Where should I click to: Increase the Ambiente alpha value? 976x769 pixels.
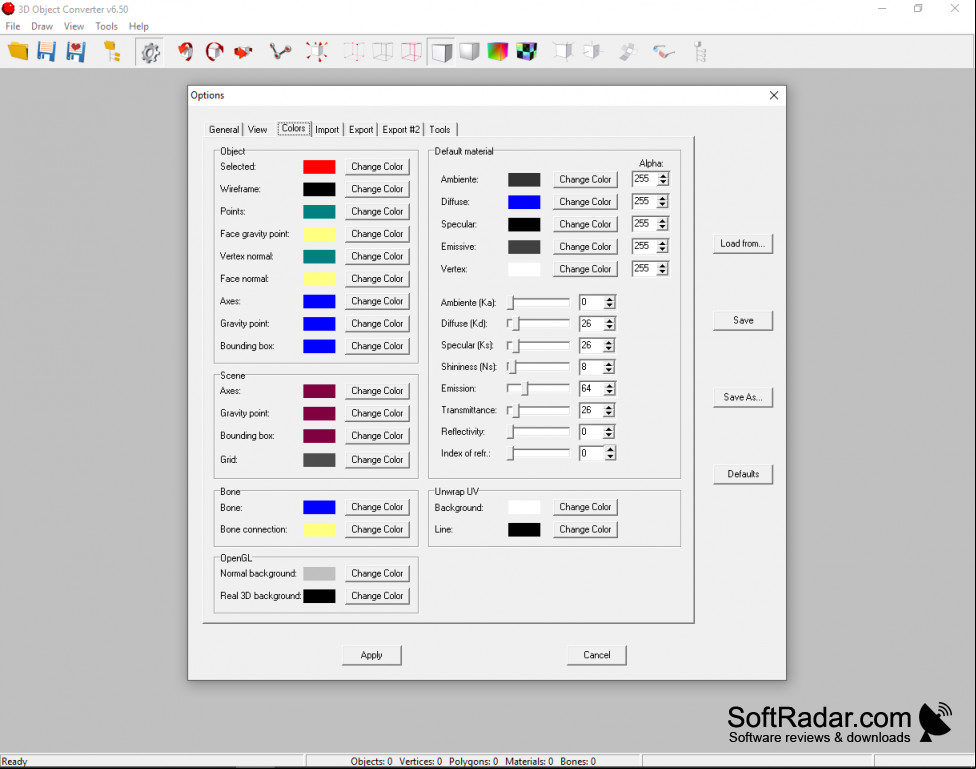(663, 176)
